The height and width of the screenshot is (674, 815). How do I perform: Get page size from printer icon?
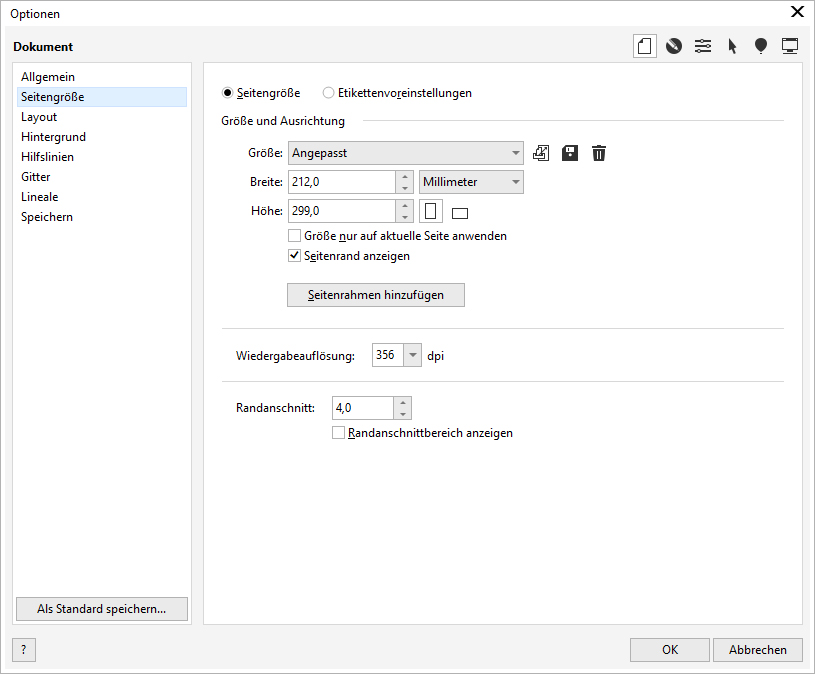541,153
